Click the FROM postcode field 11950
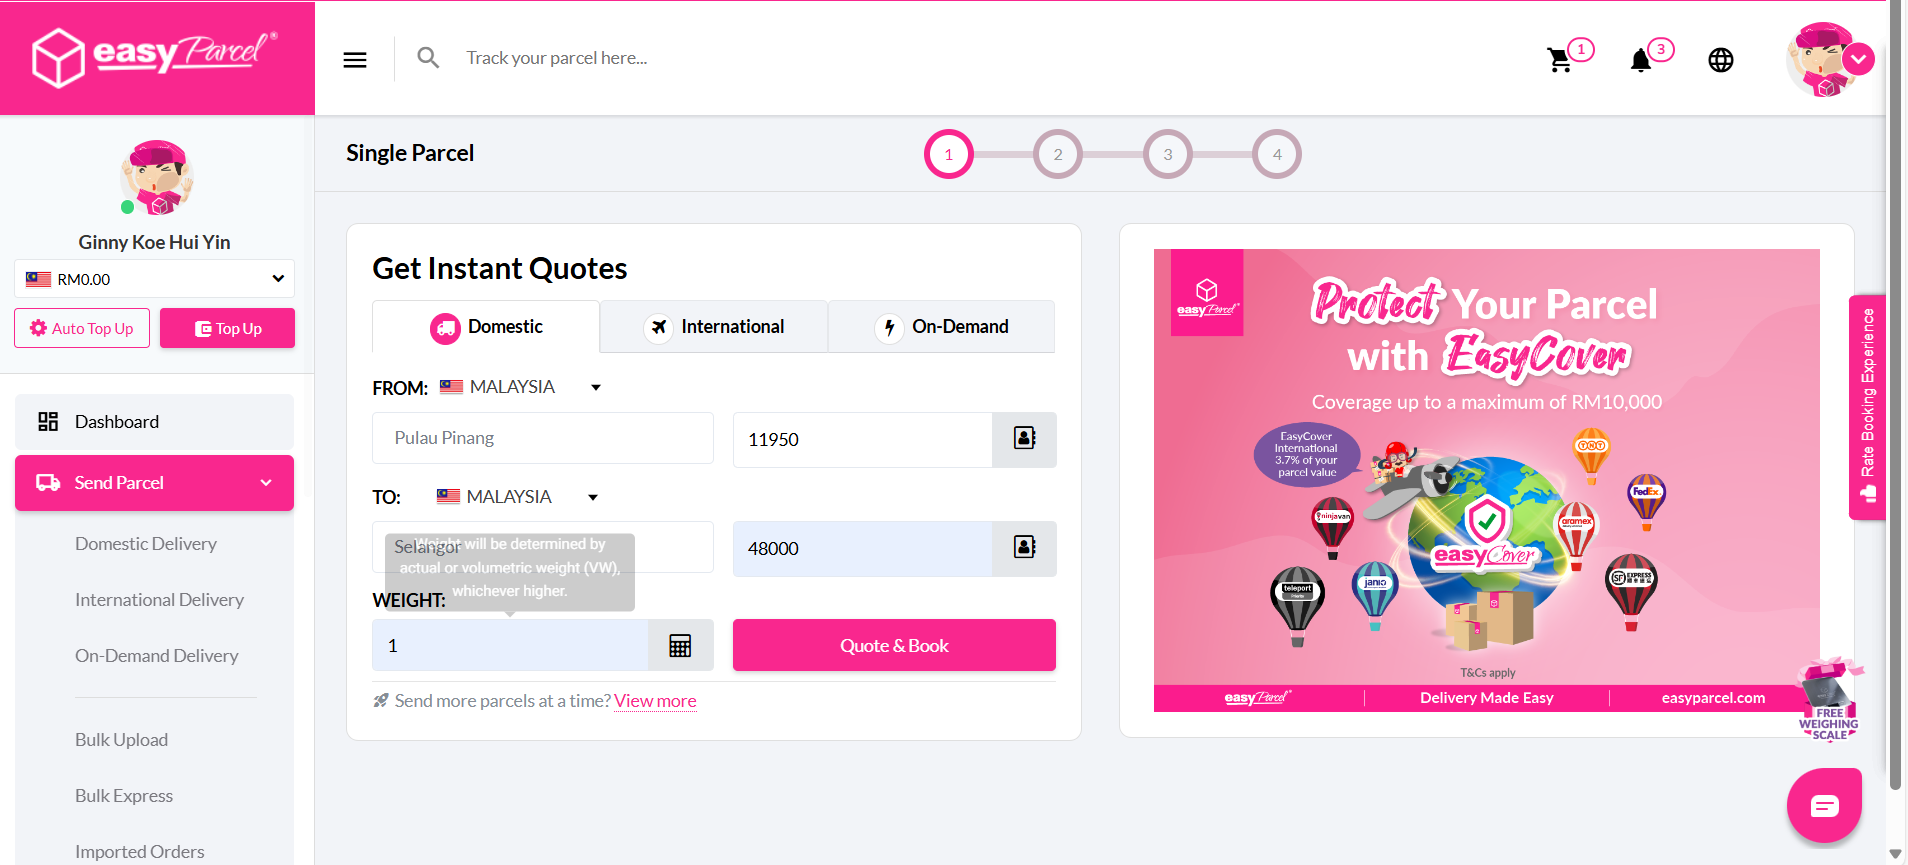The image size is (1908, 865). (x=863, y=439)
